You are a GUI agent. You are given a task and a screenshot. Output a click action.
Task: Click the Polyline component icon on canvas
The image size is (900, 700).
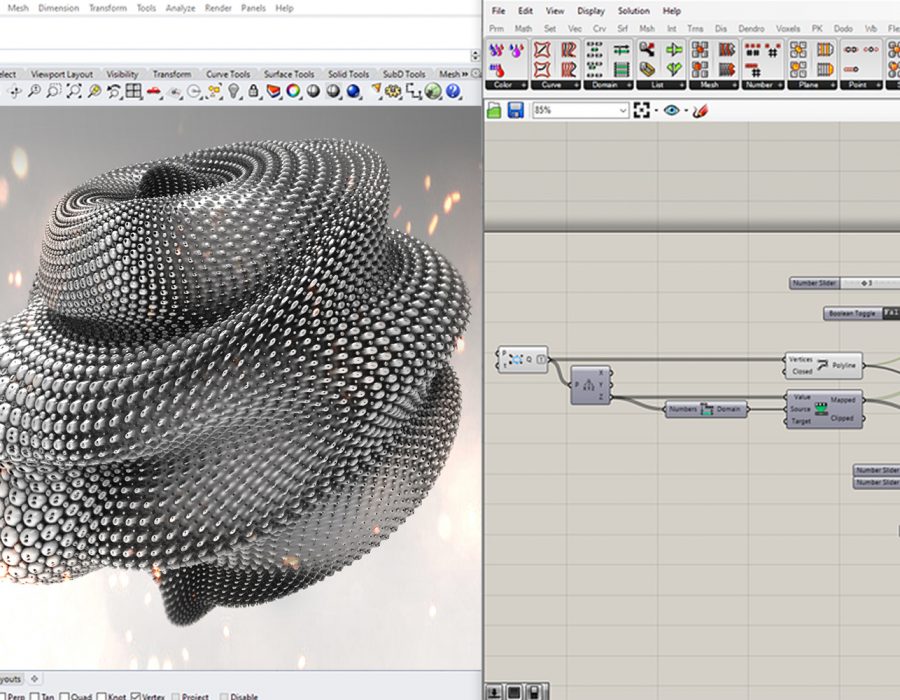[x=822, y=365]
